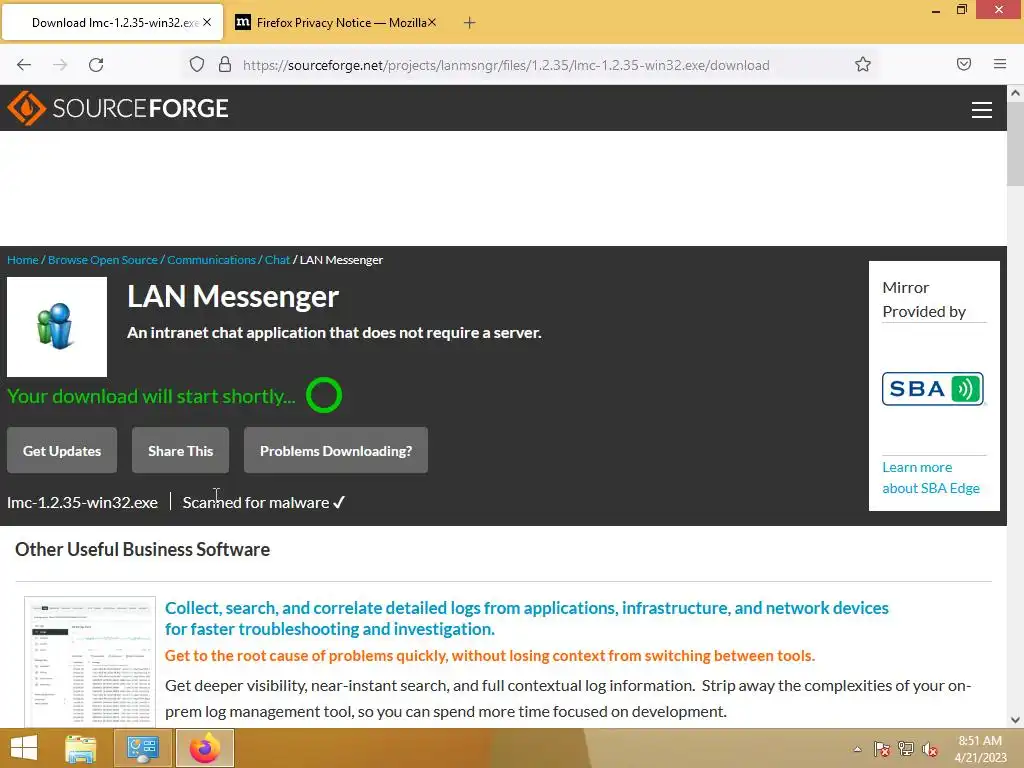Viewport: 1024px width, 768px height.
Task: Click the LAN Messenger title heading
Action: coord(233,296)
